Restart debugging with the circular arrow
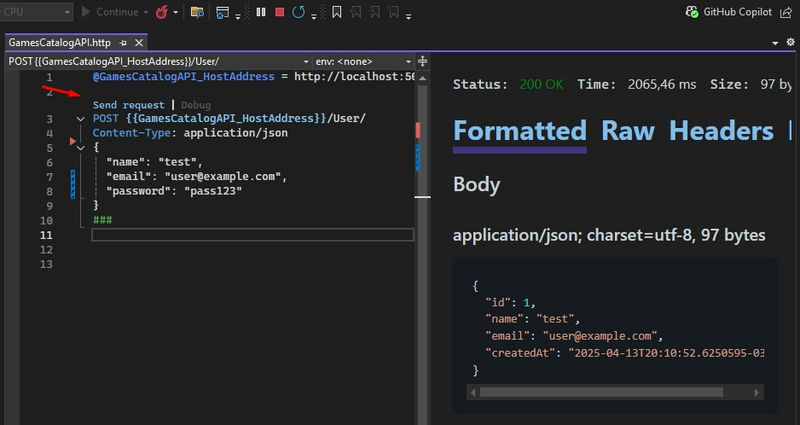This screenshot has height=425, width=800. pos(297,12)
